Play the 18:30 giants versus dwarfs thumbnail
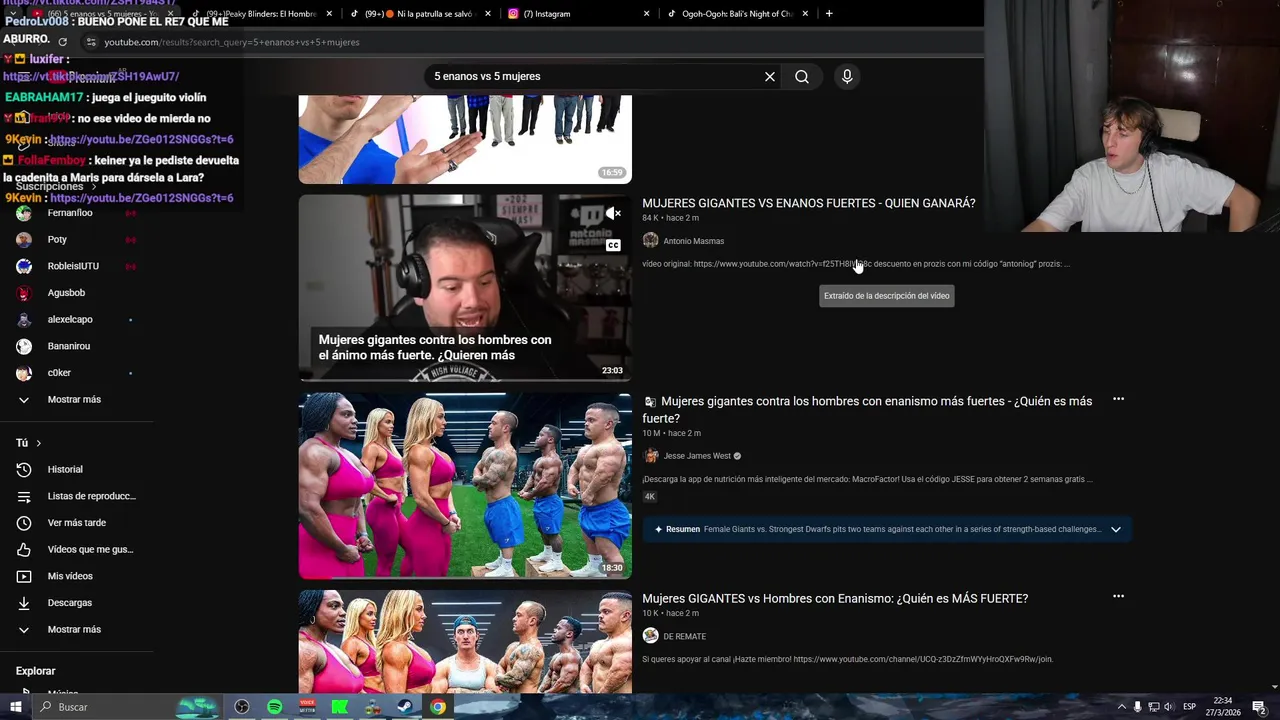This screenshot has width=1280, height=720. (x=465, y=486)
